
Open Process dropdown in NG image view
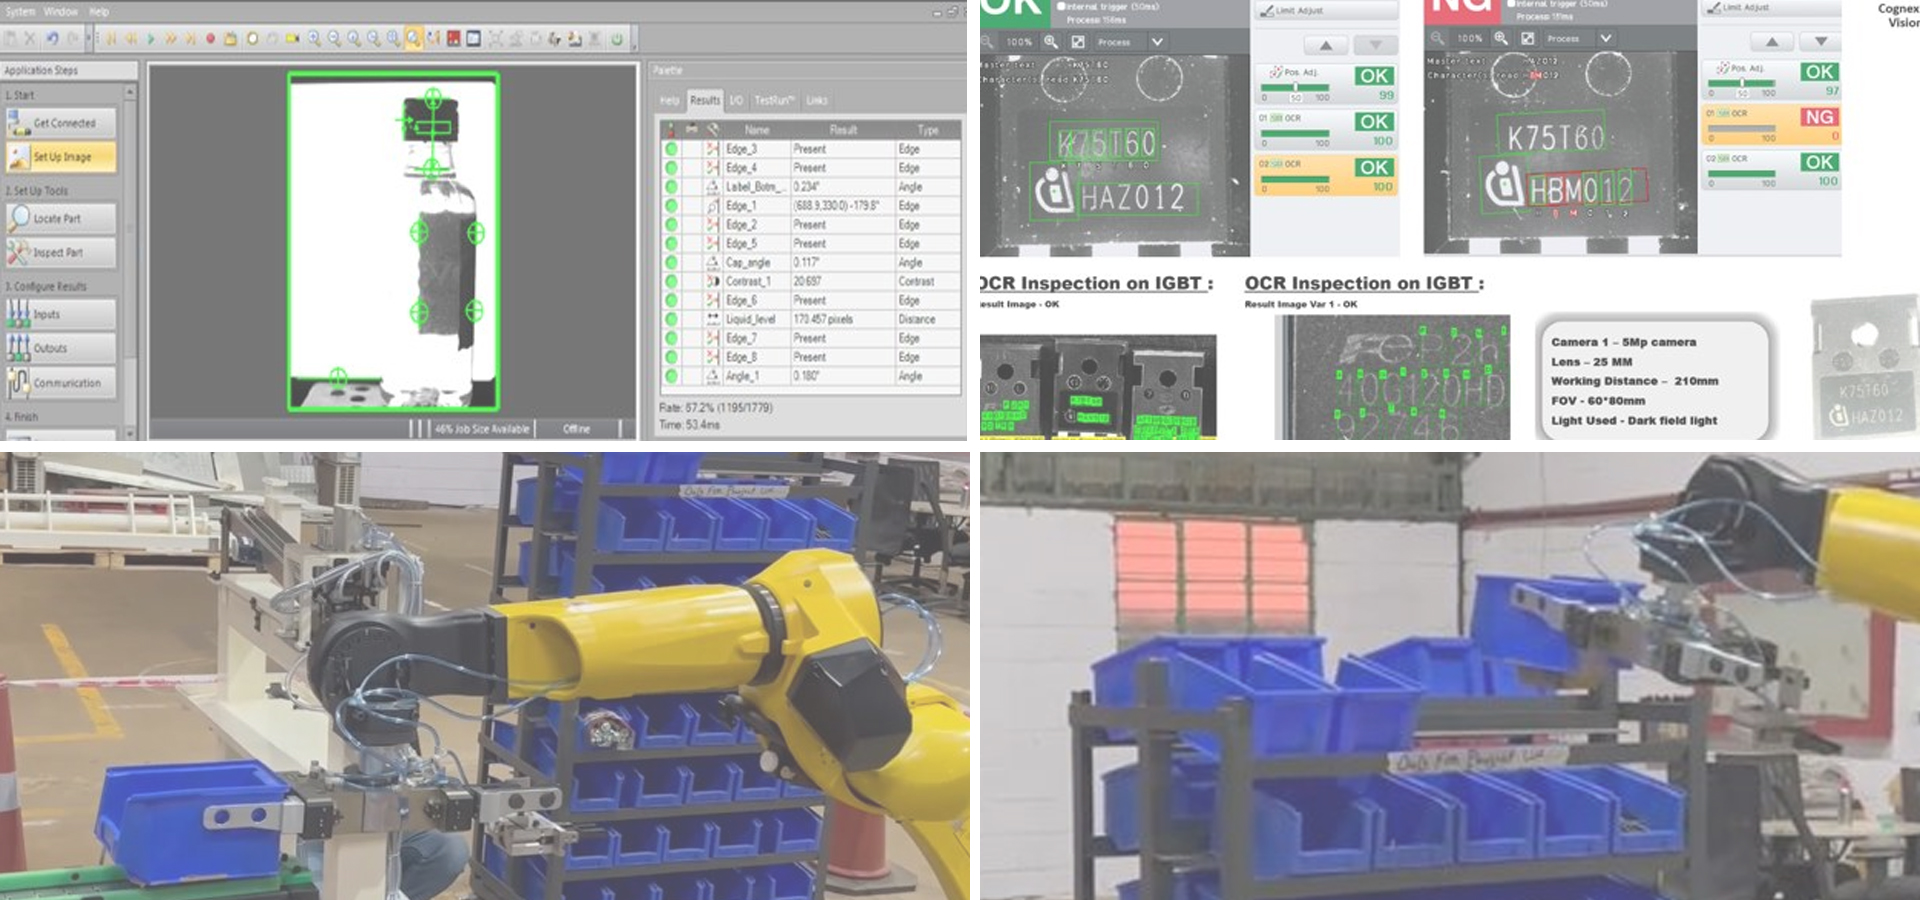point(1605,38)
